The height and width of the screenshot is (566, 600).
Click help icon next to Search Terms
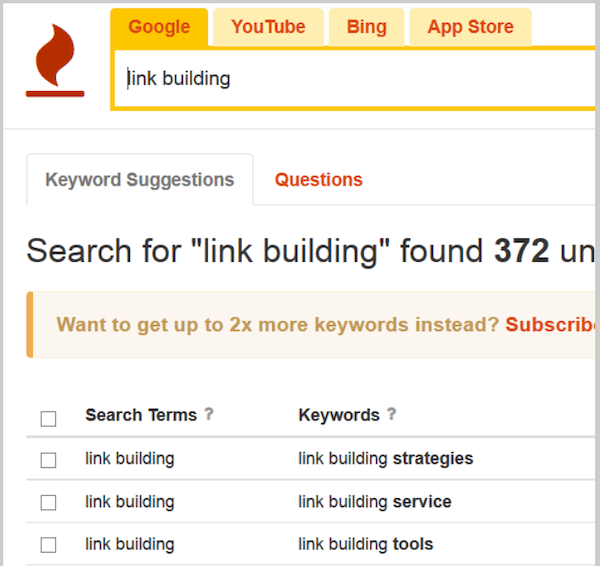tap(209, 415)
